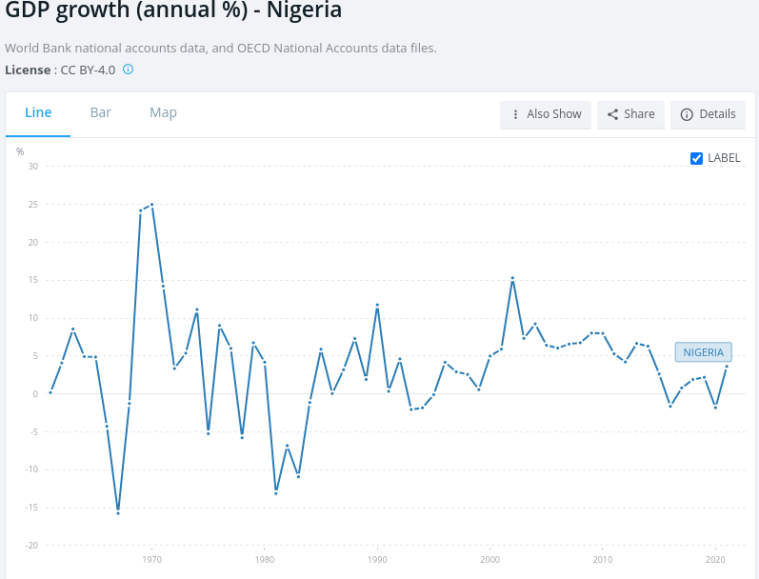The image size is (759, 579).
Task: Click the license info icon
Action: 128,70
